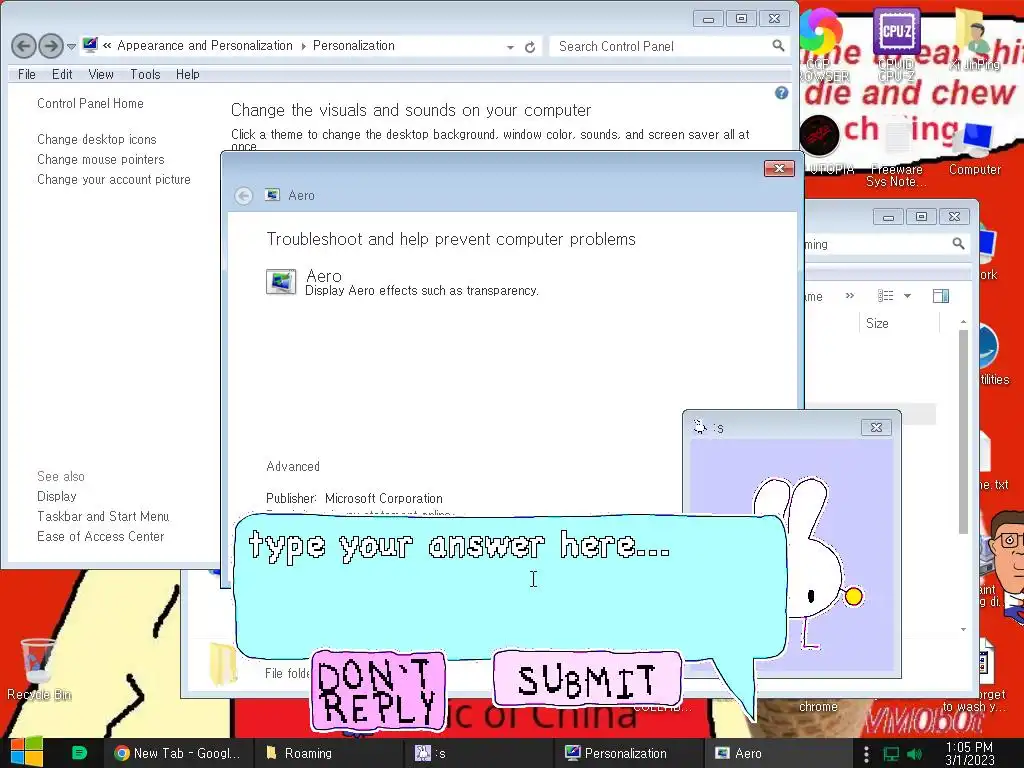
Task: Open Freeware Sys Note desktop icon
Action: tap(896, 150)
